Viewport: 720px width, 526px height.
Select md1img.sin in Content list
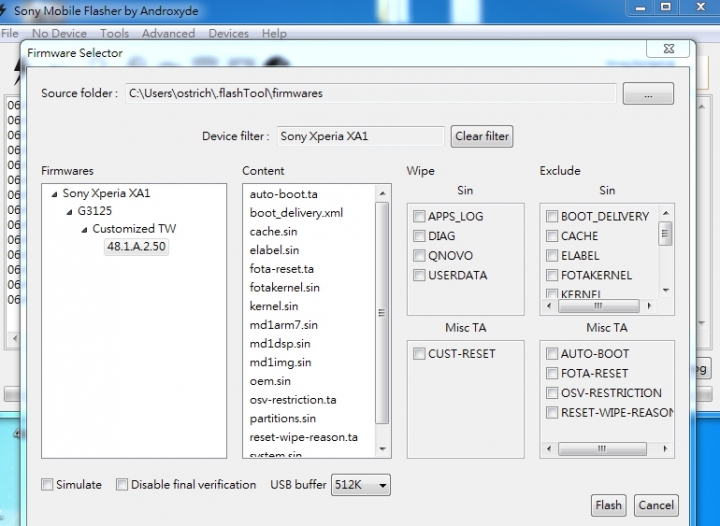pos(280,363)
